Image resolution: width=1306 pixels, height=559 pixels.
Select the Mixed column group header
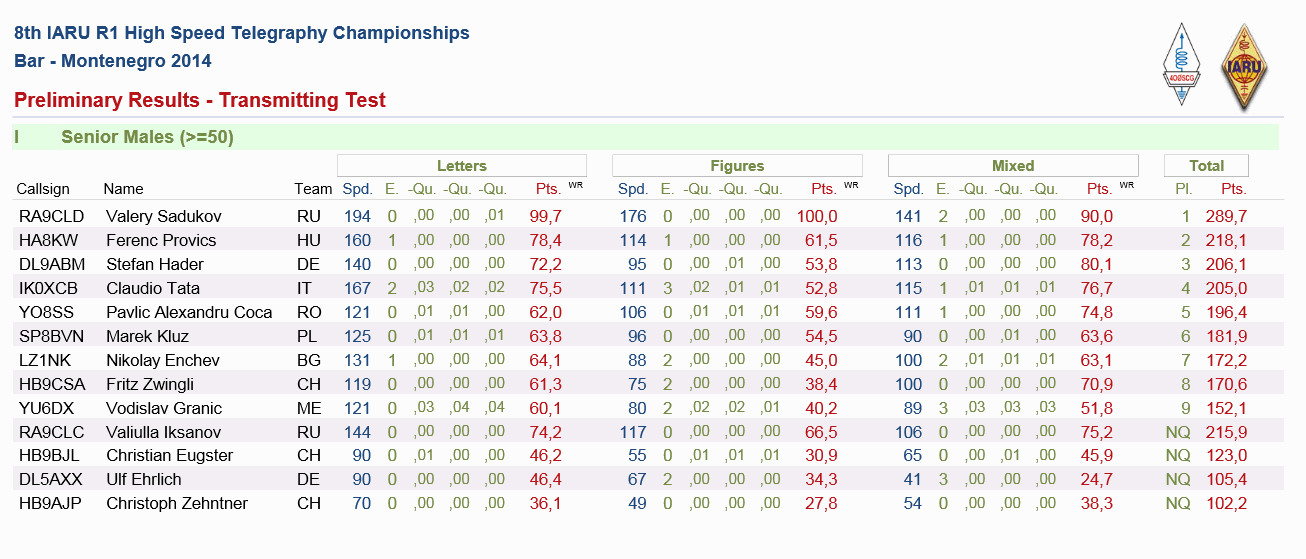pos(1013,166)
